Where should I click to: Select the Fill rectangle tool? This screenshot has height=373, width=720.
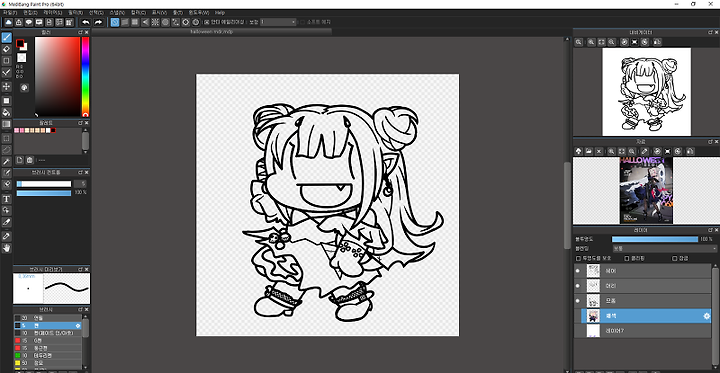point(6,101)
